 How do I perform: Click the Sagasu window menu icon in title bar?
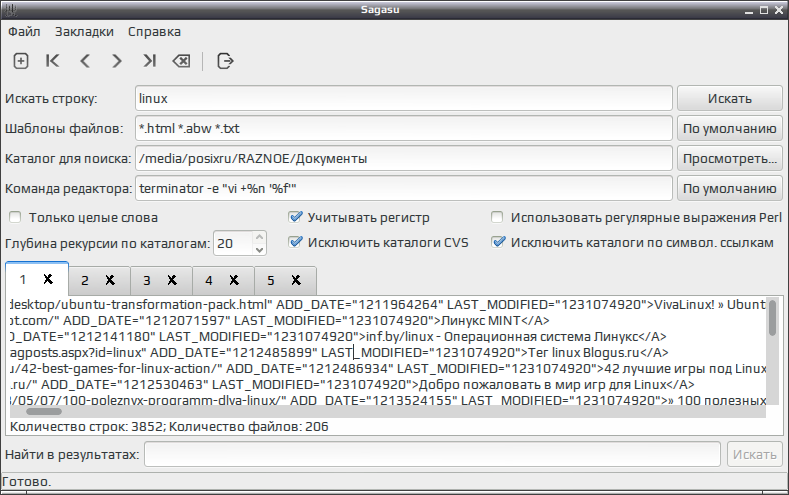[x=10, y=10]
